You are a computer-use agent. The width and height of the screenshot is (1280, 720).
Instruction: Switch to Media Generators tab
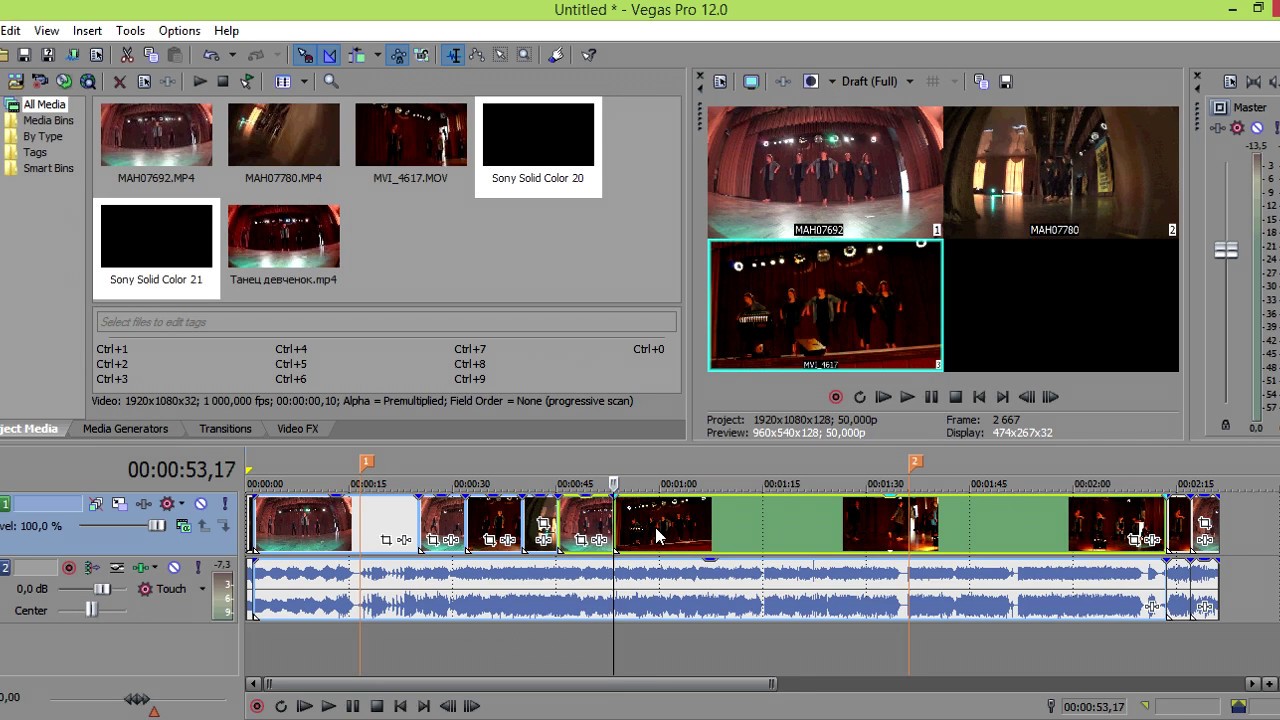(125, 428)
